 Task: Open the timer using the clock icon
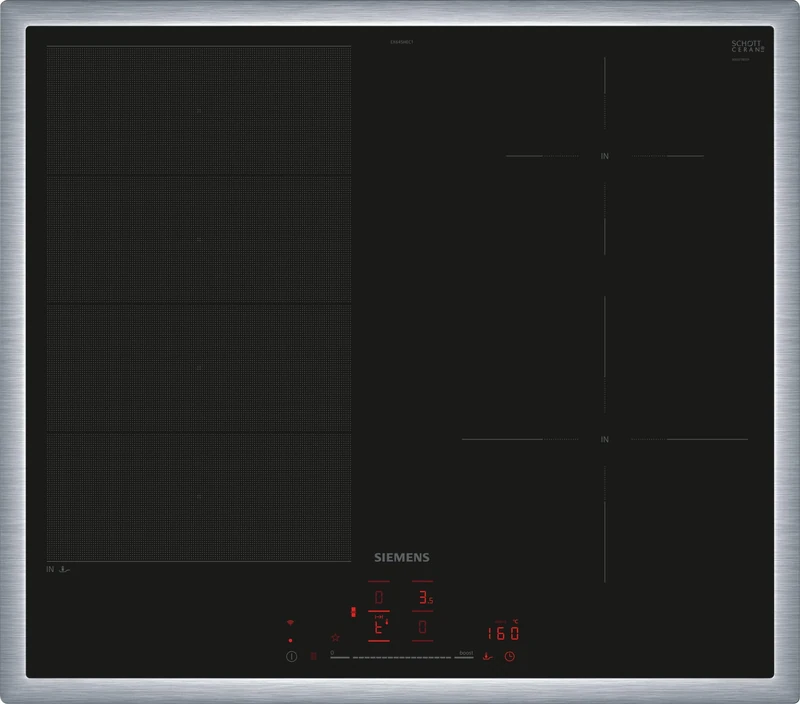pyautogui.click(x=509, y=655)
